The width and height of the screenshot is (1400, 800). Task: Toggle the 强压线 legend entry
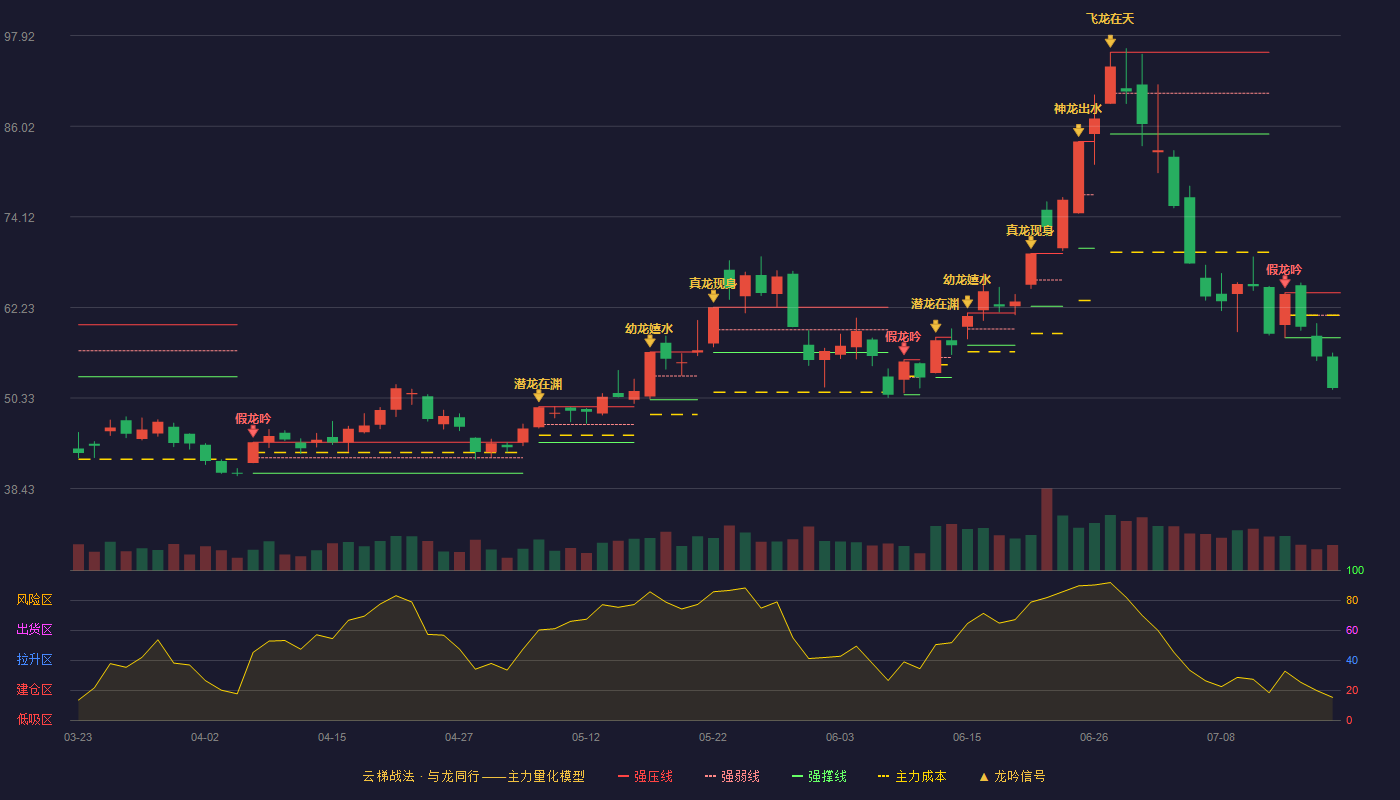tap(645, 776)
